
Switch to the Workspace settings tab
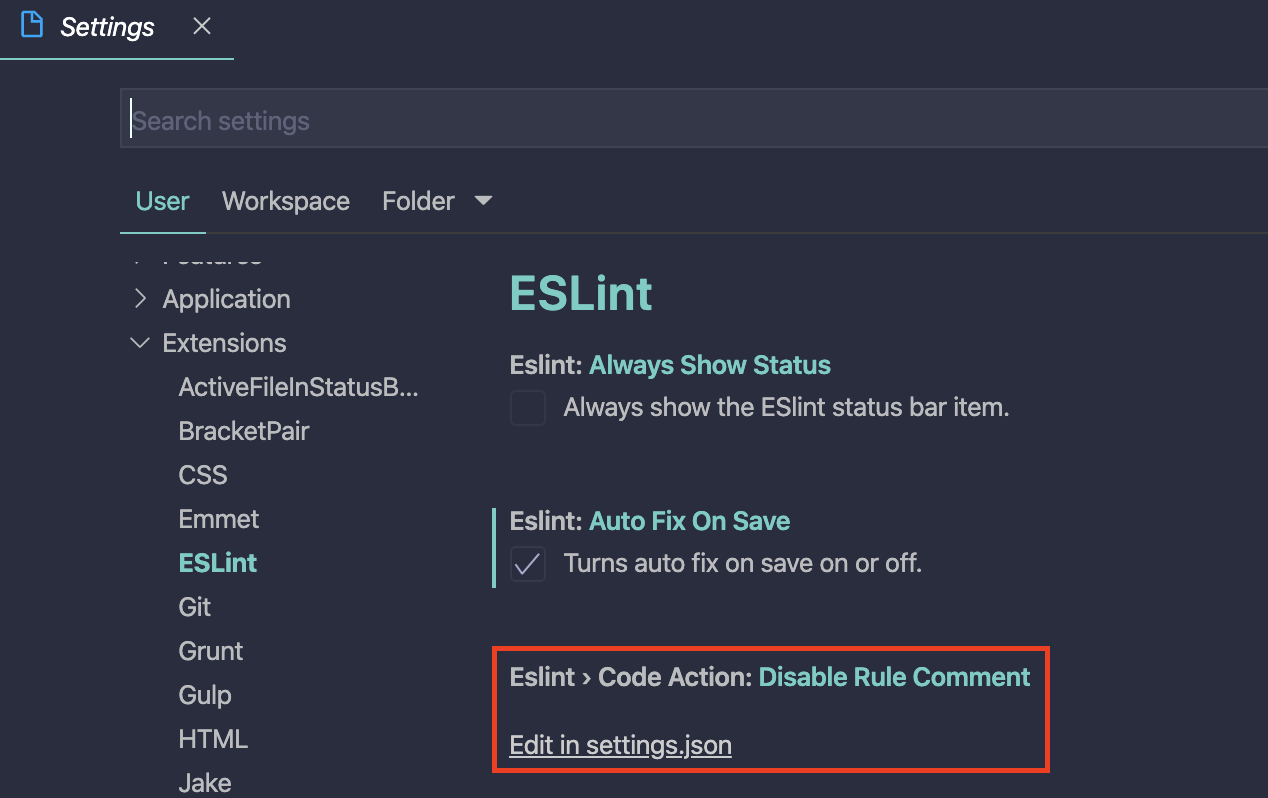pos(286,201)
